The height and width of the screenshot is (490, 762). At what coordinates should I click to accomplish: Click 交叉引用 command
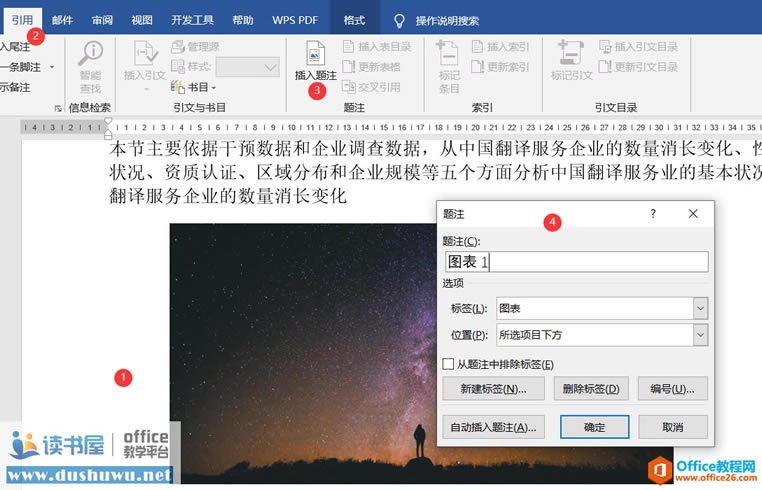pyautogui.click(x=372, y=87)
